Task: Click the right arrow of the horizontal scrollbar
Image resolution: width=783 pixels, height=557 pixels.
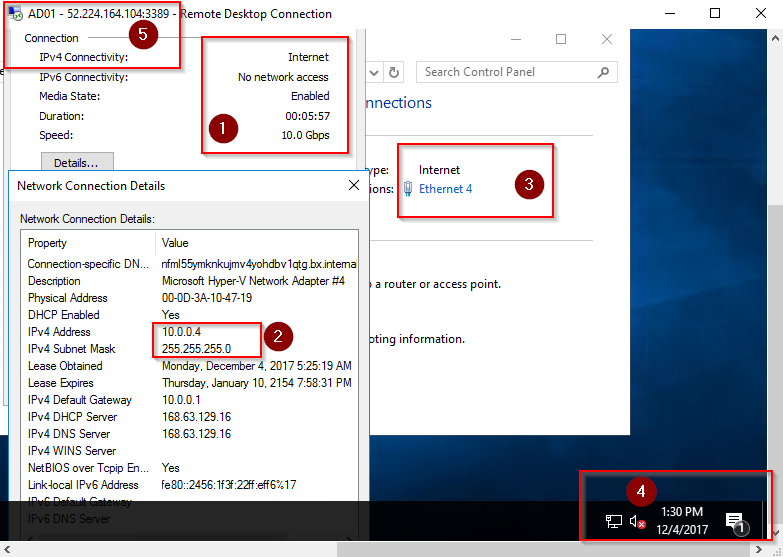Action: click(759, 549)
